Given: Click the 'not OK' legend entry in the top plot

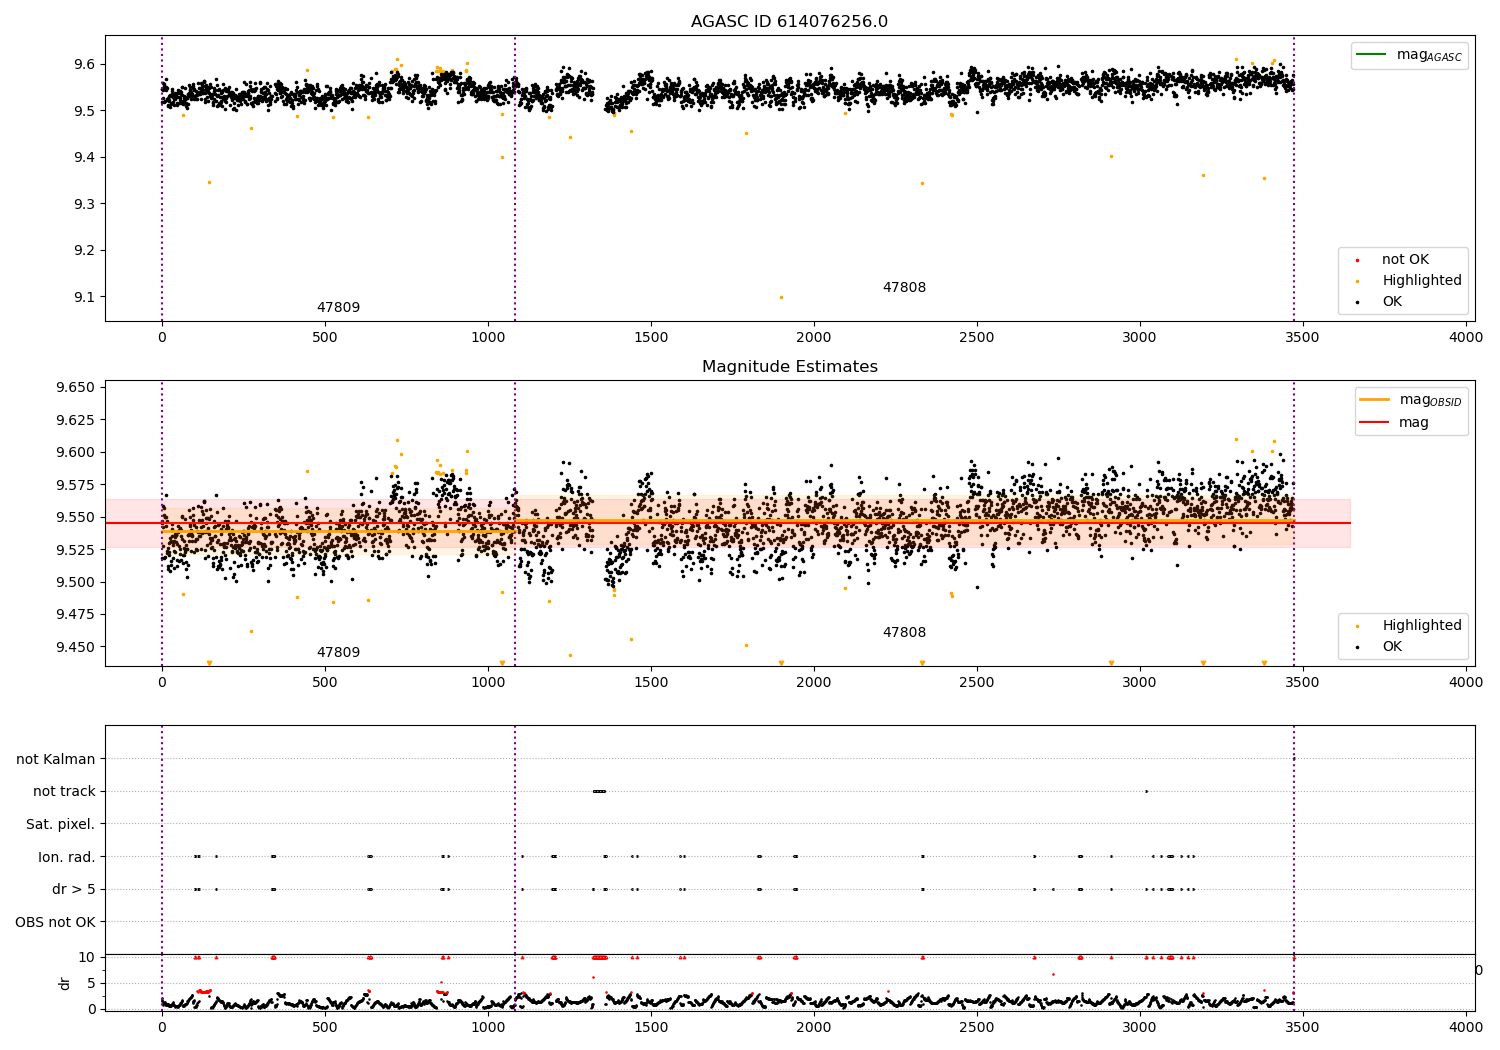Looking at the screenshot, I should click(1405, 260).
